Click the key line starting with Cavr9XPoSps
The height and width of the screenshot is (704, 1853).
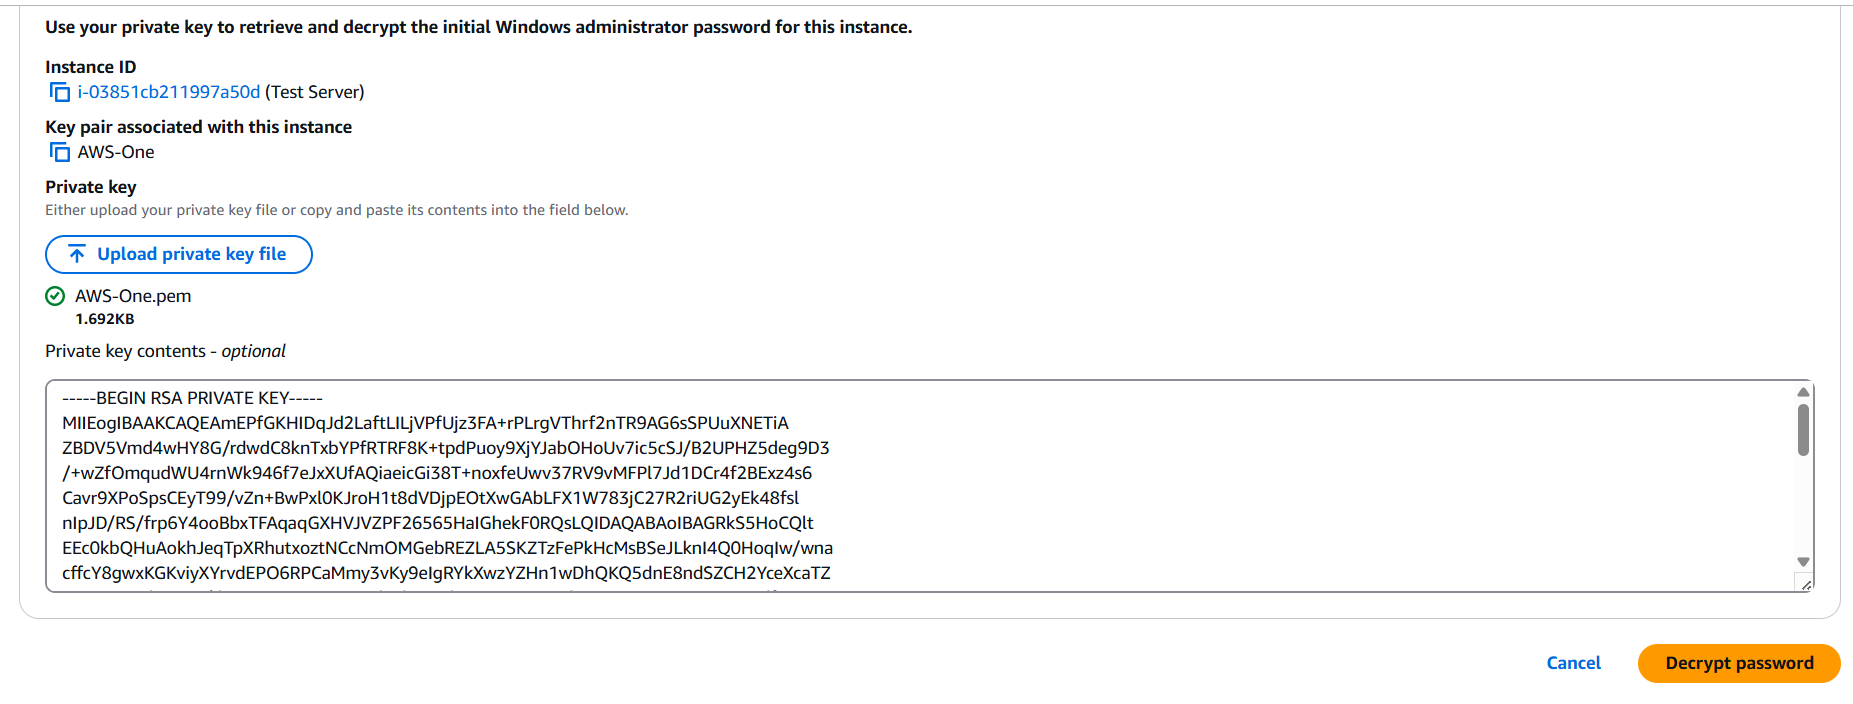[x=430, y=498]
